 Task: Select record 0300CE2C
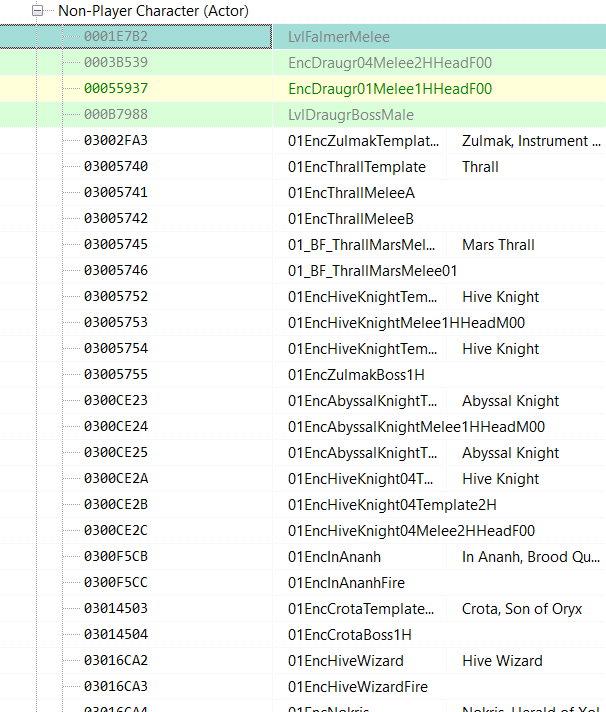[x=116, y=530]
